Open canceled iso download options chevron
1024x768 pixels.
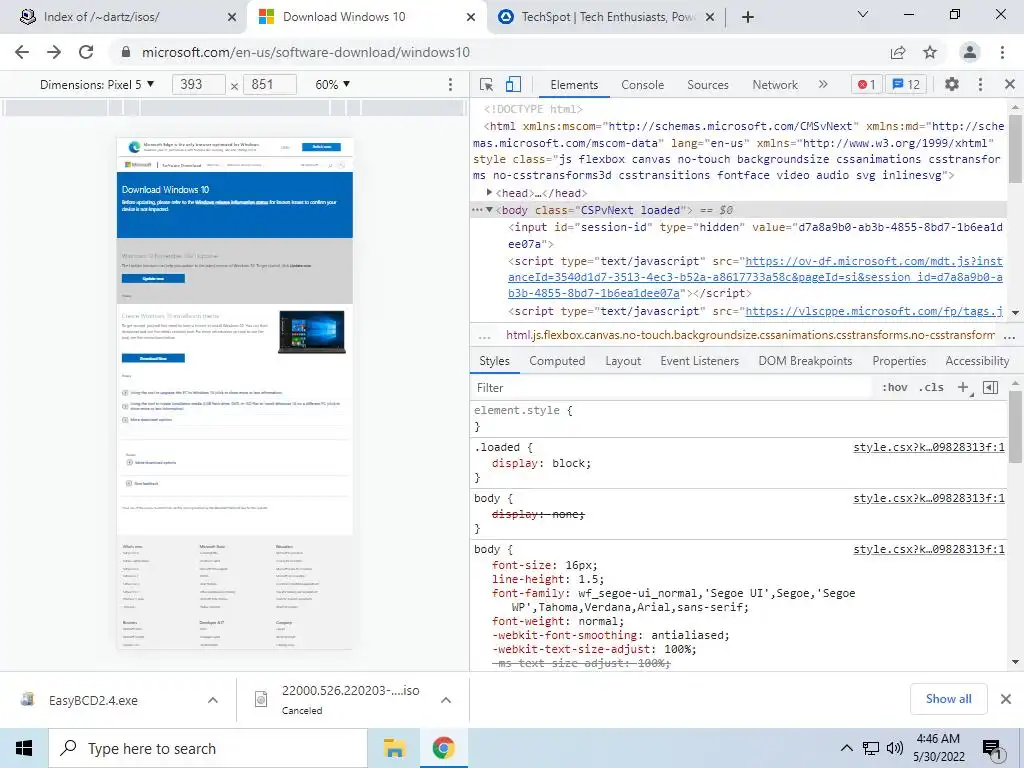446,700
